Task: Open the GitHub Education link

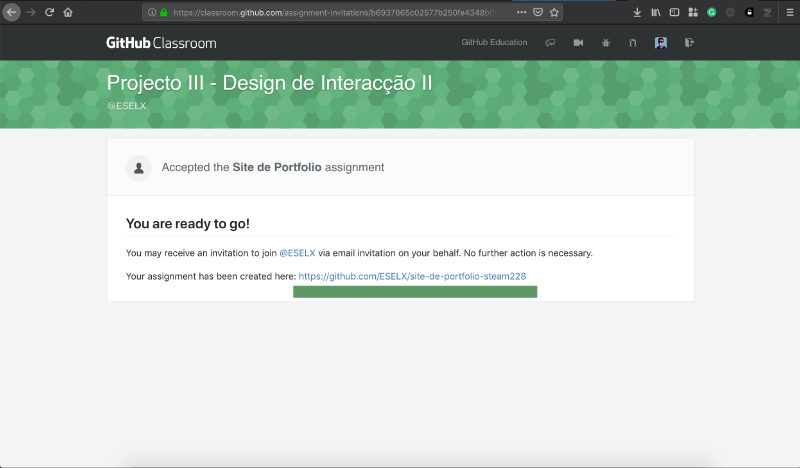Action: point(494,42)
